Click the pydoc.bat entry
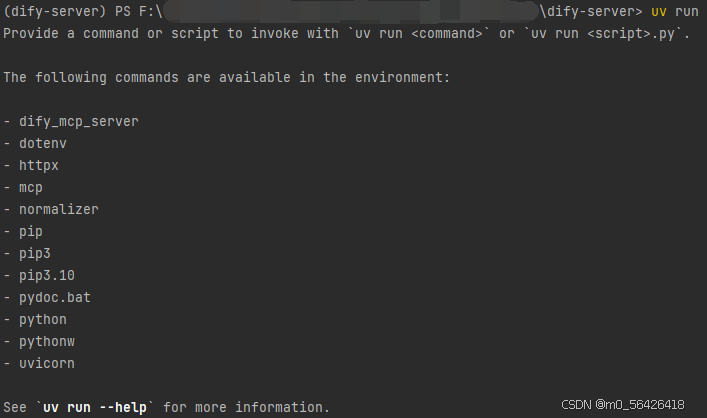This screenshot has width=707, height=418. click(x=55, y=298)
